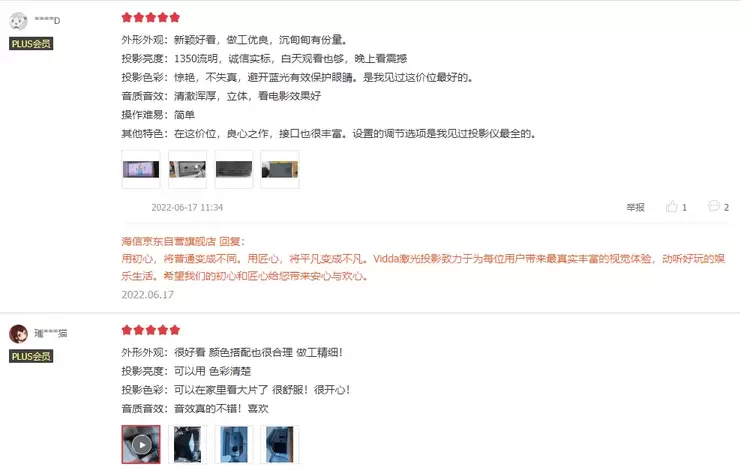Open the third thumbnail in the second review
The width and height of the screenshot is (750, 470).
coord(234,445)
